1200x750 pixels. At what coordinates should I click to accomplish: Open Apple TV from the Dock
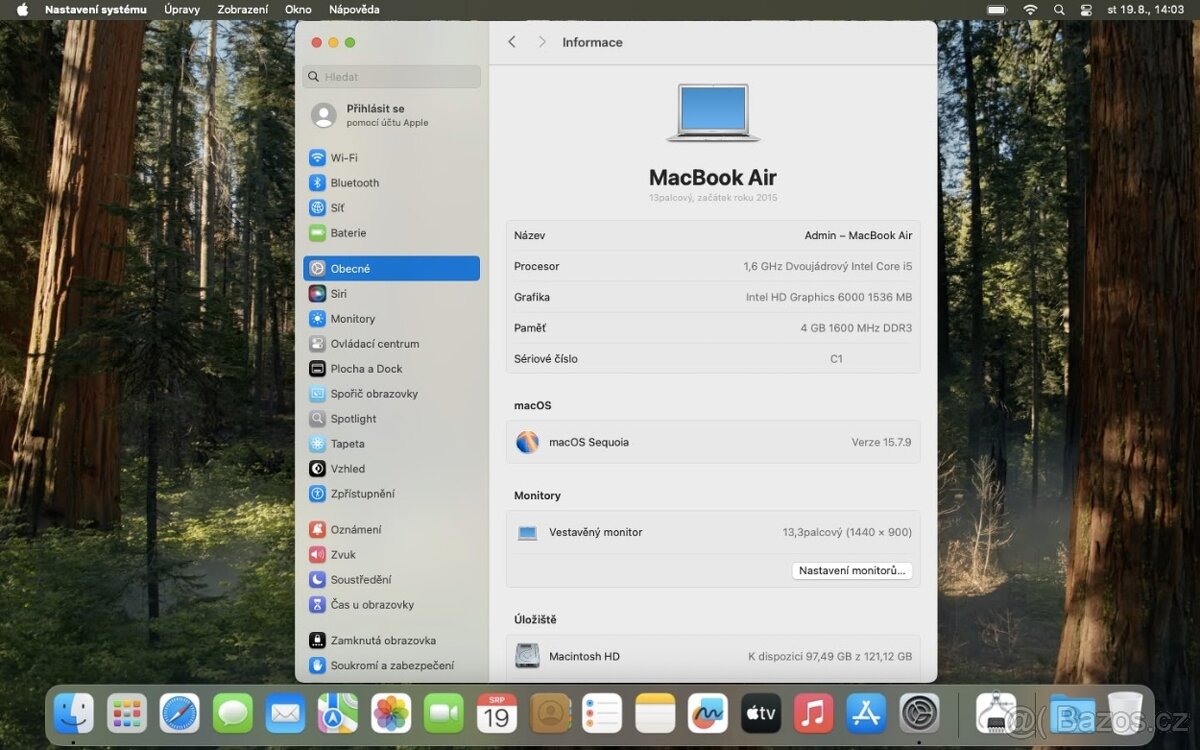tap(761, 713)
